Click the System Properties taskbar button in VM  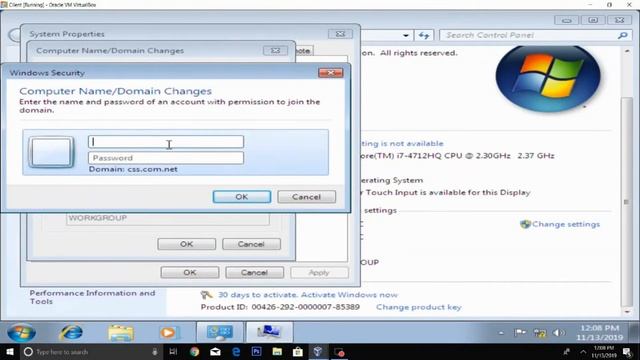tap(269, 332)
